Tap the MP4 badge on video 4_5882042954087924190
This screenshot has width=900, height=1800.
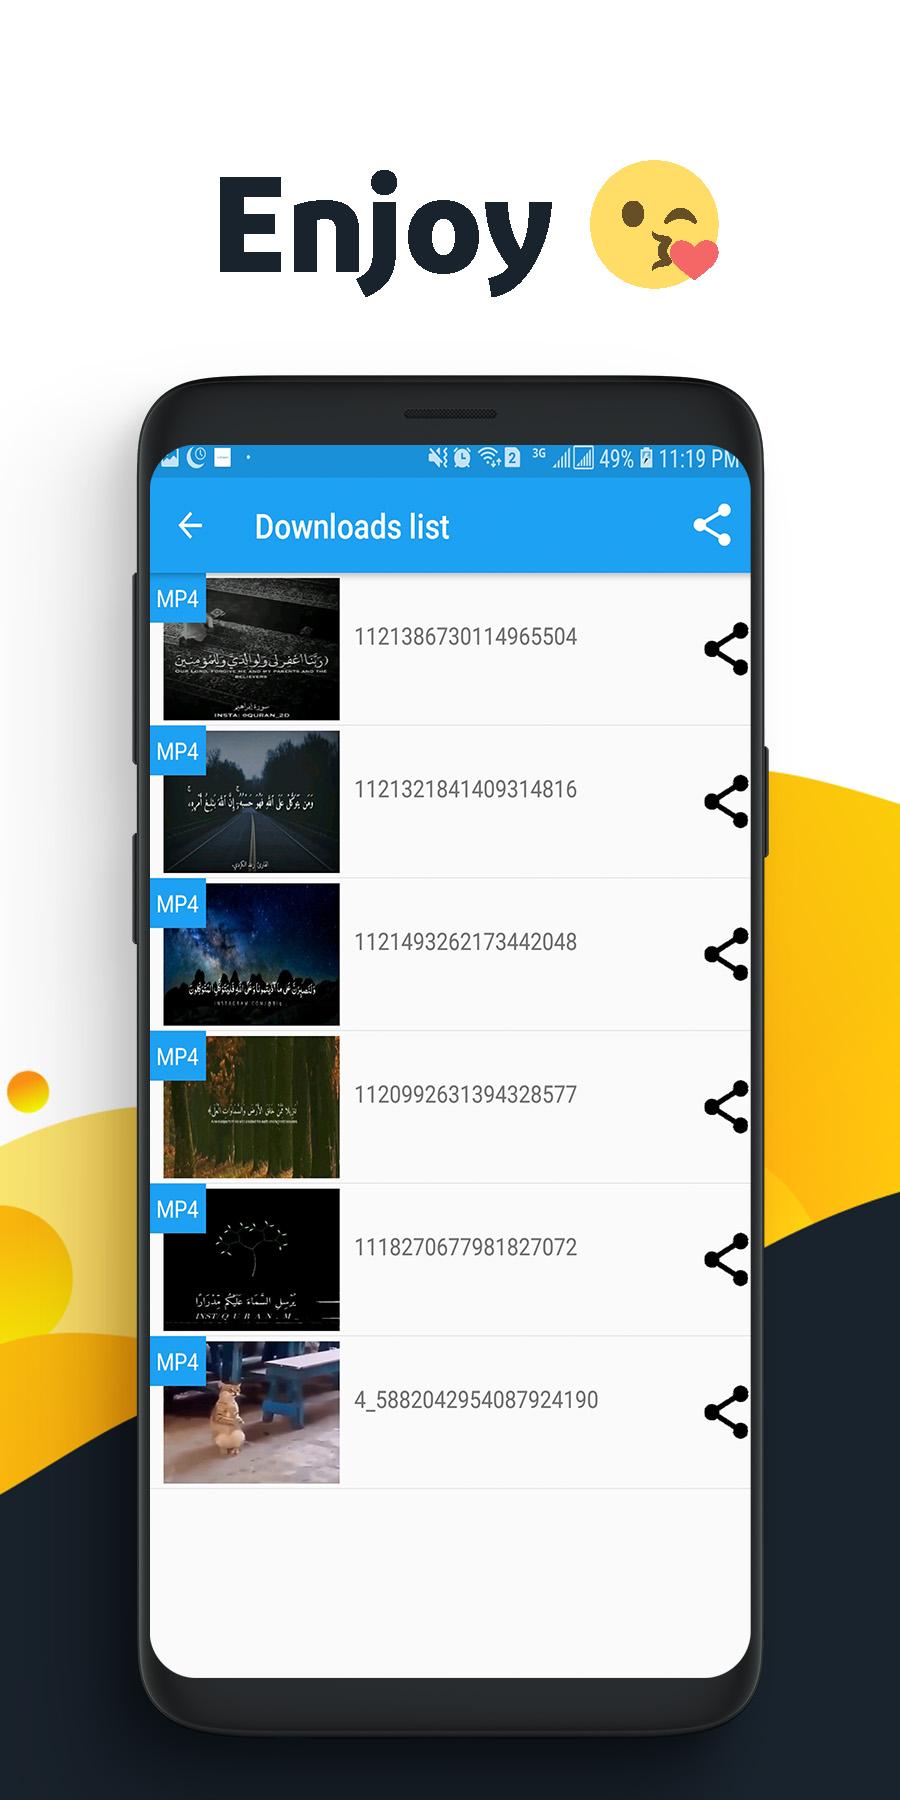point(178,1362)
